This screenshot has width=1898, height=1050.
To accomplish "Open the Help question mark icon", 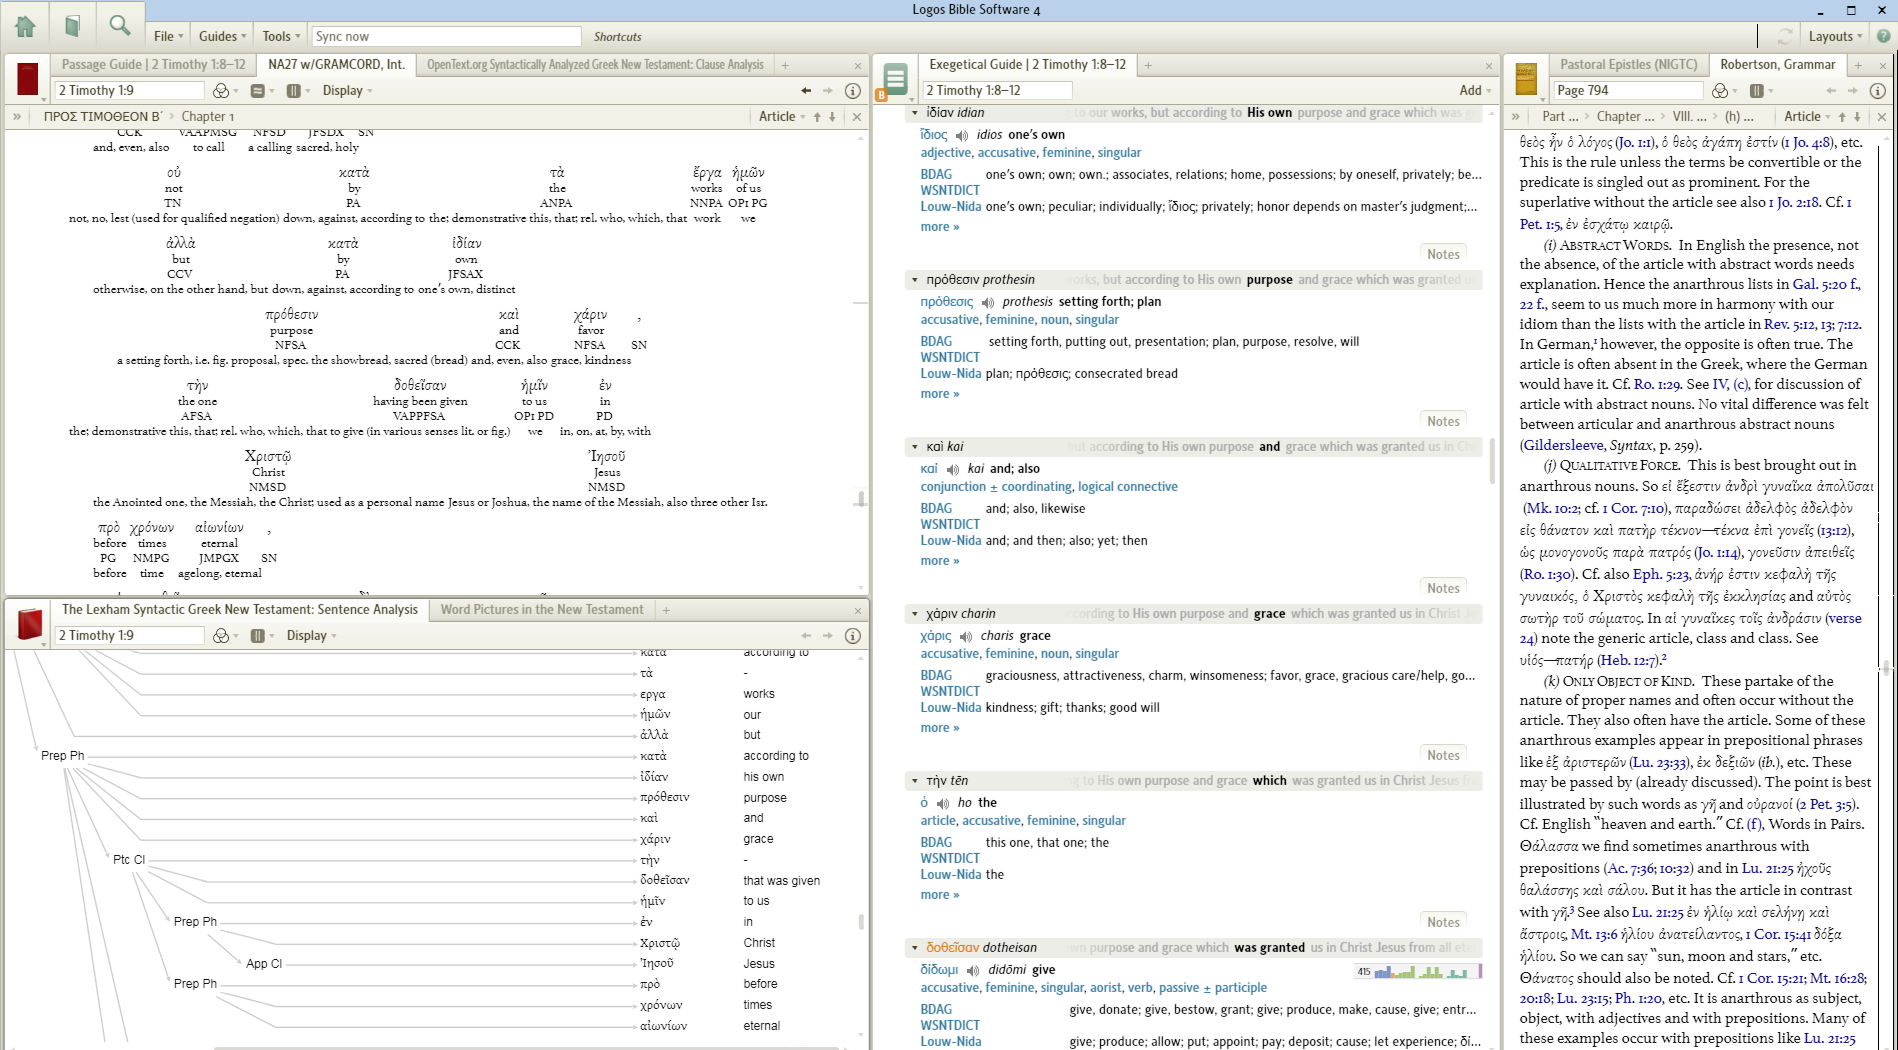I will (1883, 36).
